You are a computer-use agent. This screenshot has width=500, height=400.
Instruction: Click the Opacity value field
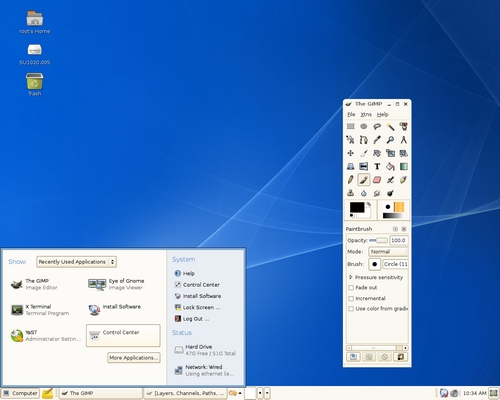398,240
